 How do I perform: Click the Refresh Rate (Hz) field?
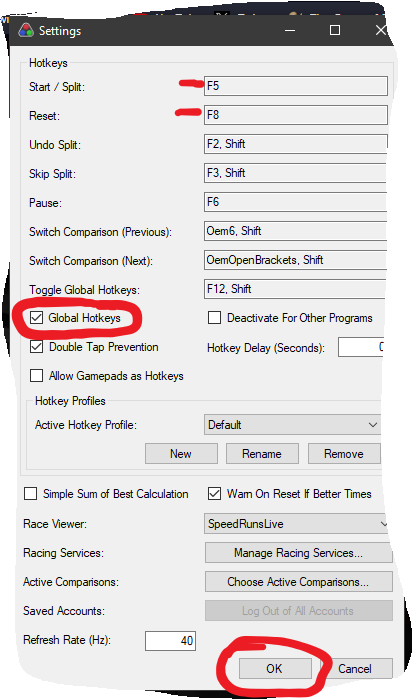171,641
